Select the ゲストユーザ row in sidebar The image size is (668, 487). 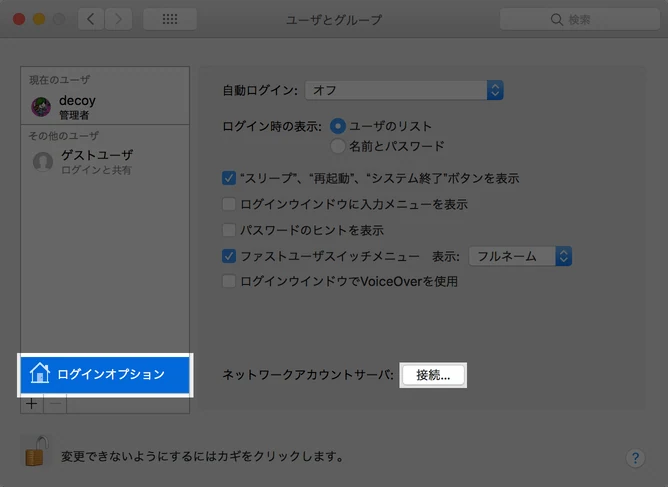coord(105,162)
